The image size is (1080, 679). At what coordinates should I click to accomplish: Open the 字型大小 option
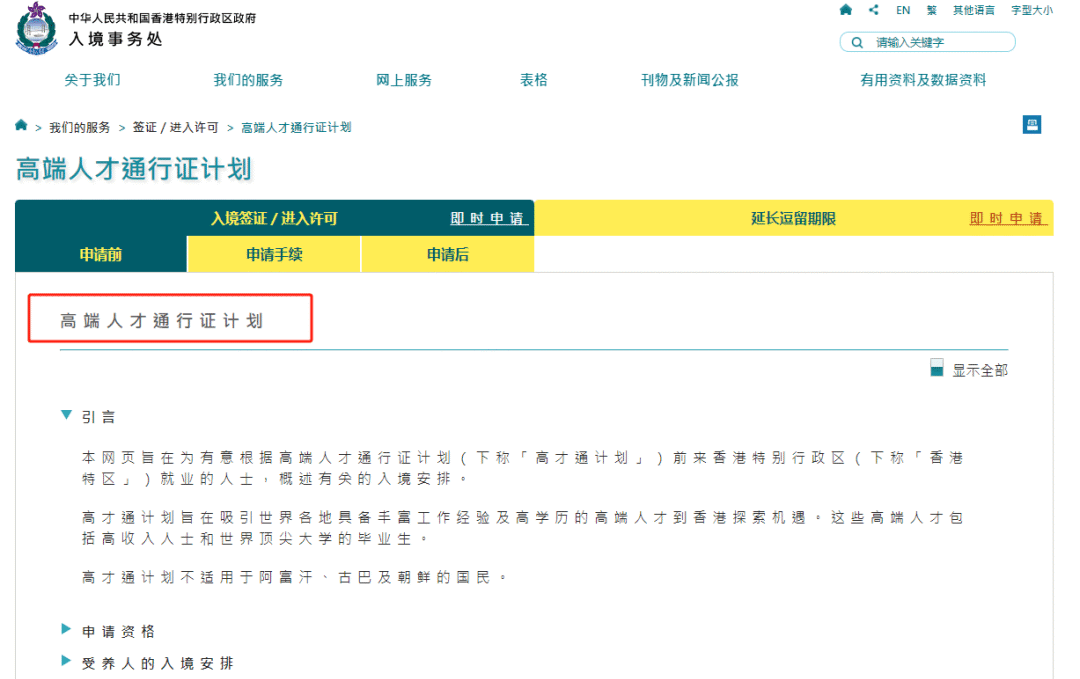click(x=1031, y=10)
